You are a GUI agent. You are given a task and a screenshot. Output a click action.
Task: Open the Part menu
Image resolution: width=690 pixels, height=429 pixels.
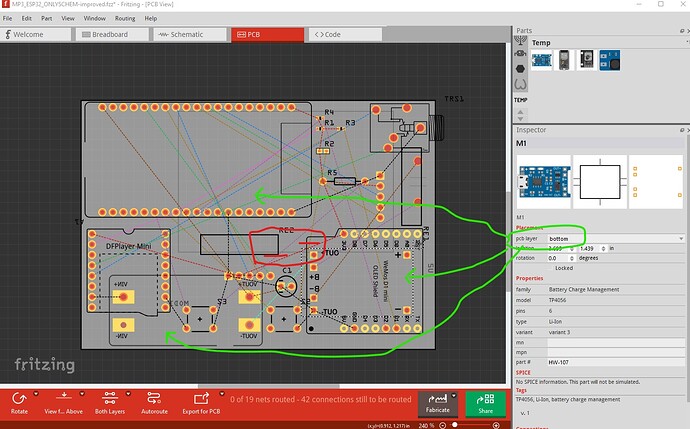pyautogui.click(x=47, y=18)
